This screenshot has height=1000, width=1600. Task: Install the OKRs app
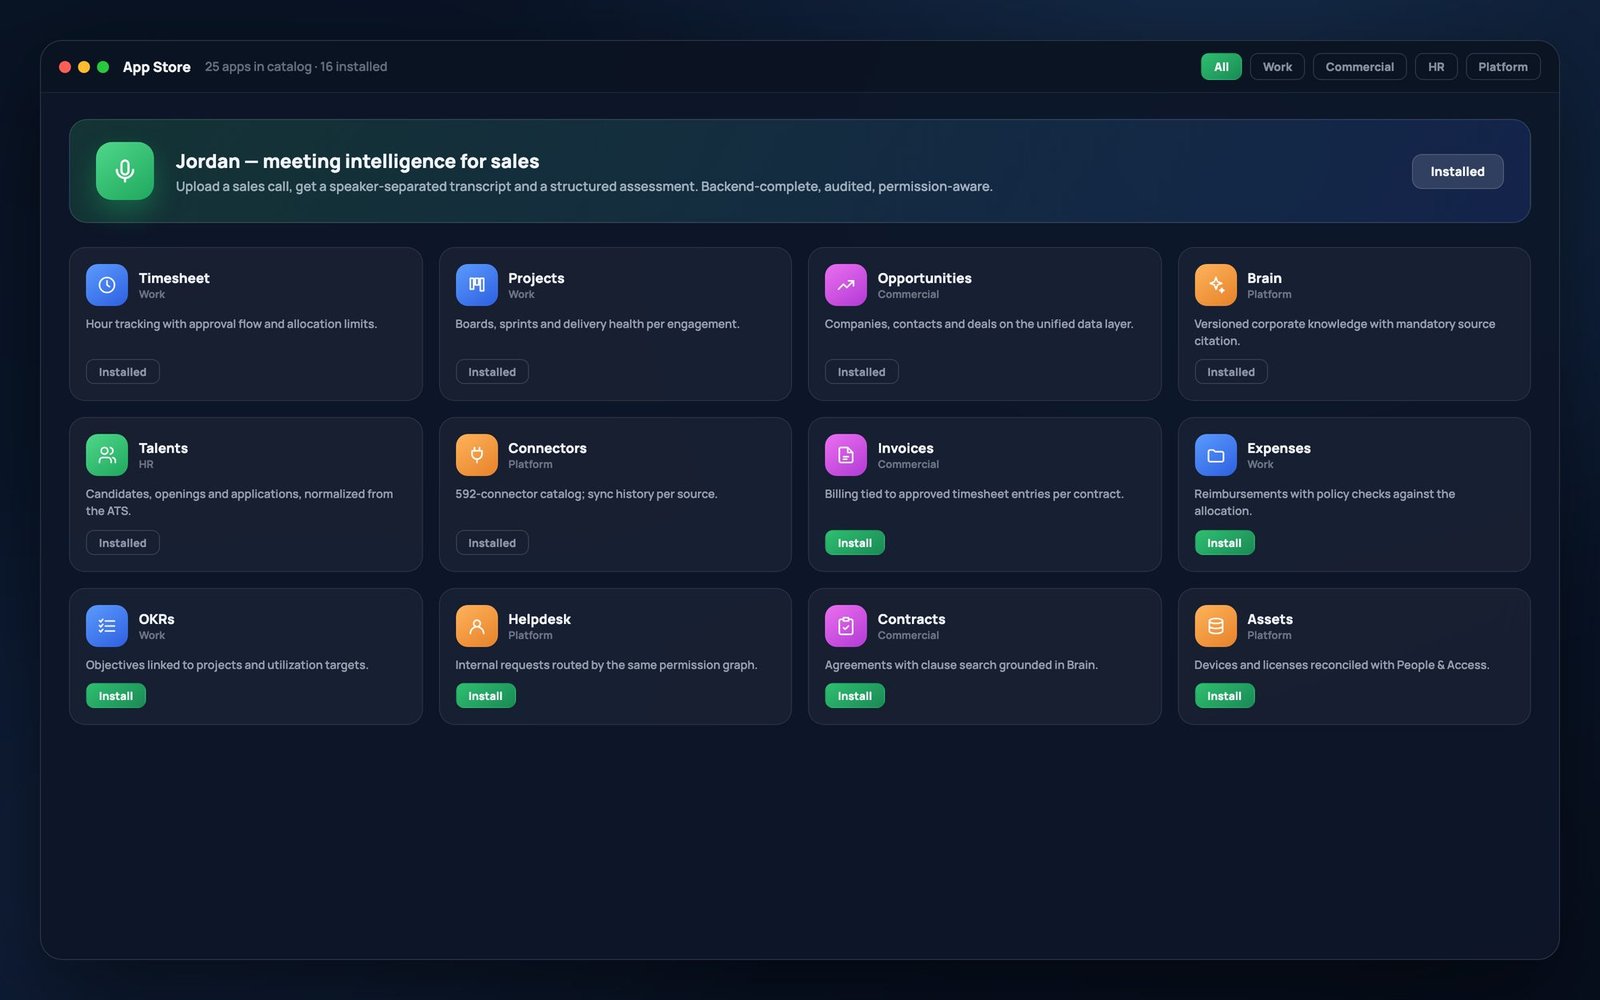pos(116,696)
